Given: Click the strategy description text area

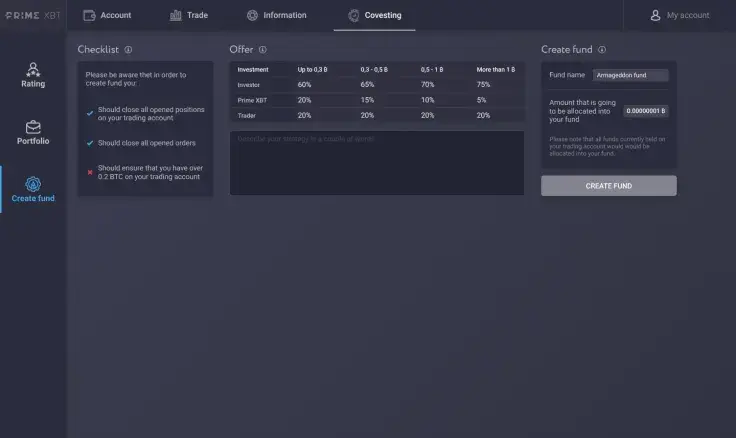Looking at the screenshot, I should point(376,163).
